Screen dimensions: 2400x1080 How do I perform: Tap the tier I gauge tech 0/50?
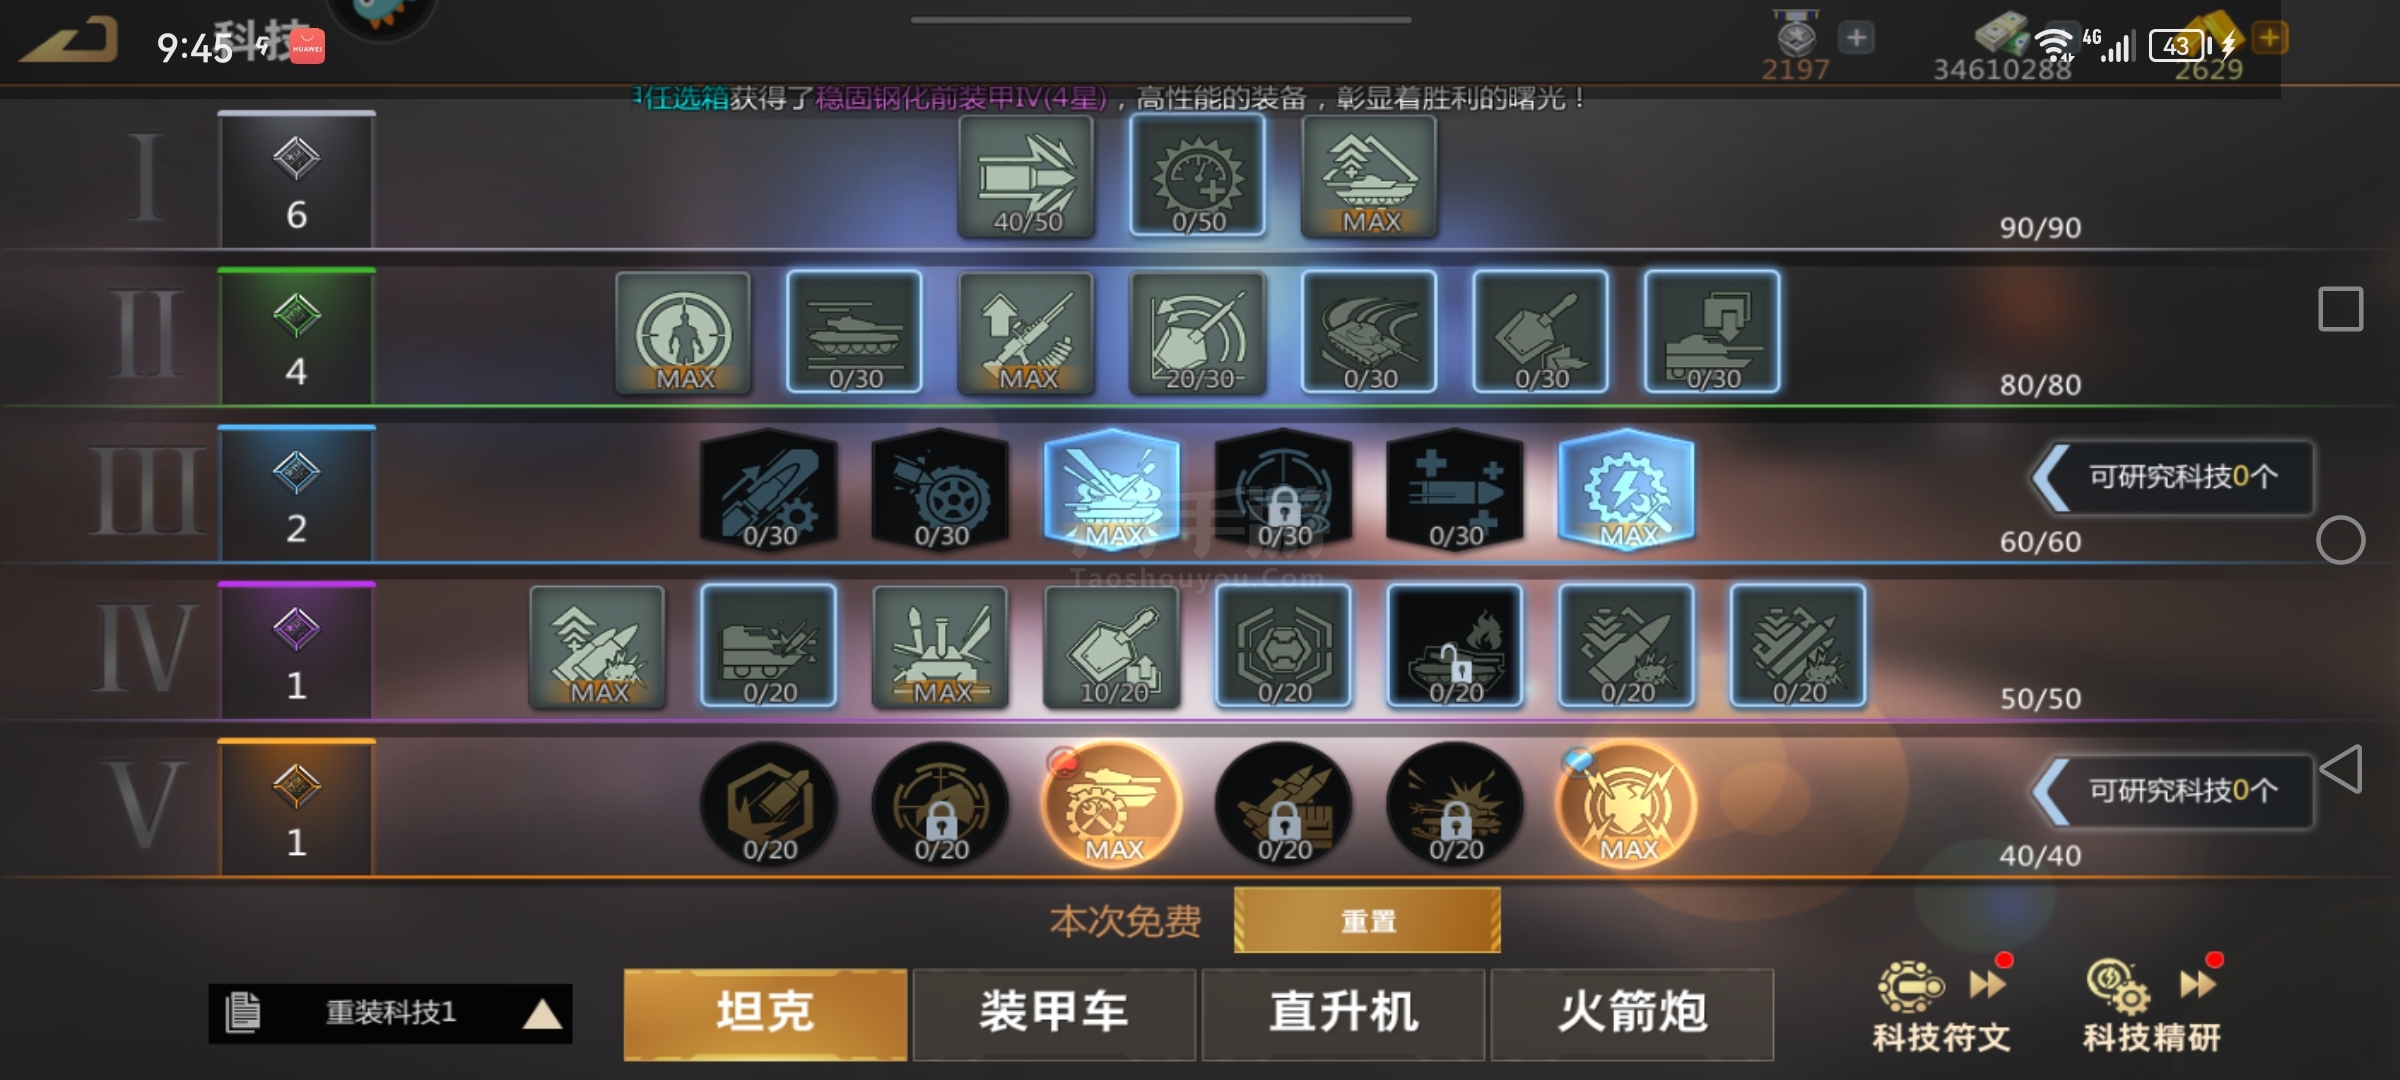coord(1198,177)
